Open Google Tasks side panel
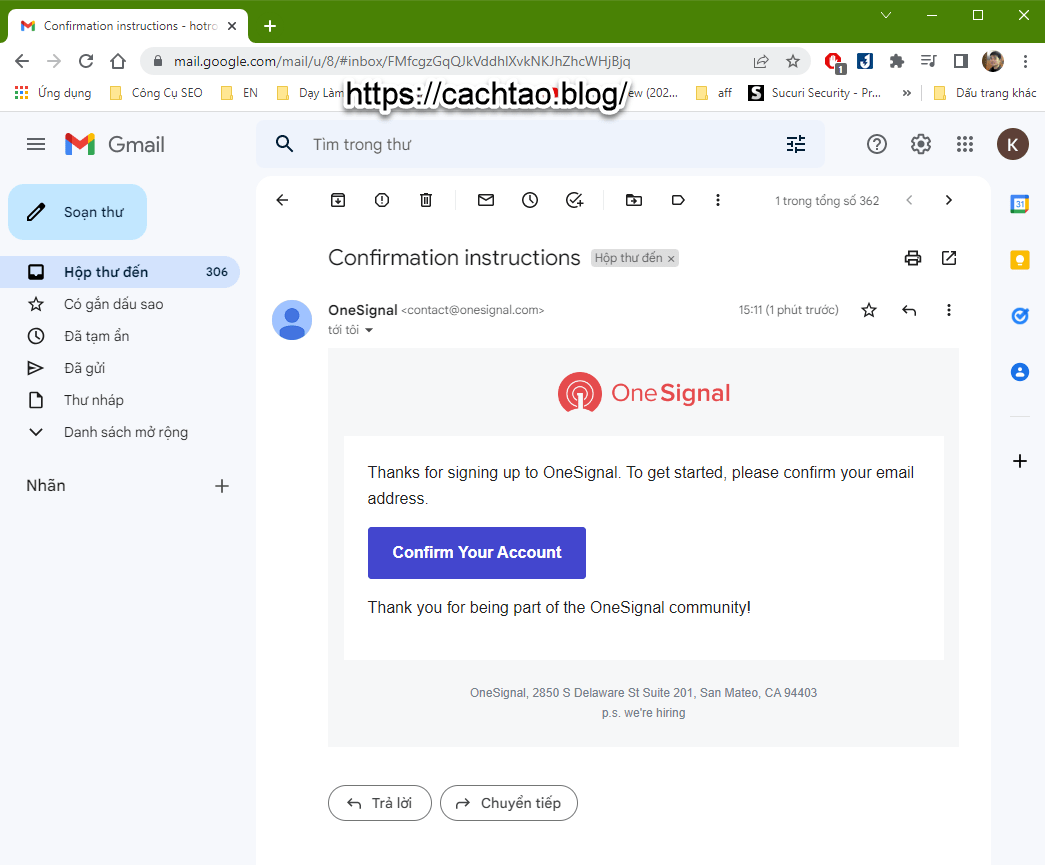The image size is (1045, 865). click(1020, 316)
